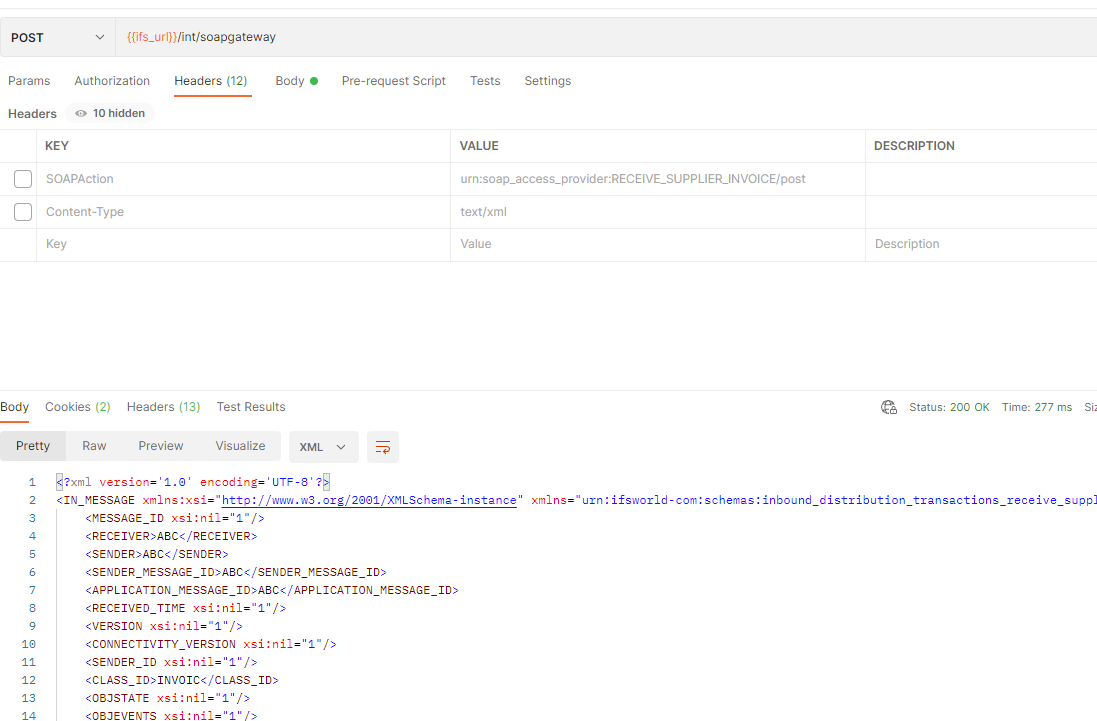1097x721 pixels.
Task: Select the Preview view mode
Action: [161, 446]
